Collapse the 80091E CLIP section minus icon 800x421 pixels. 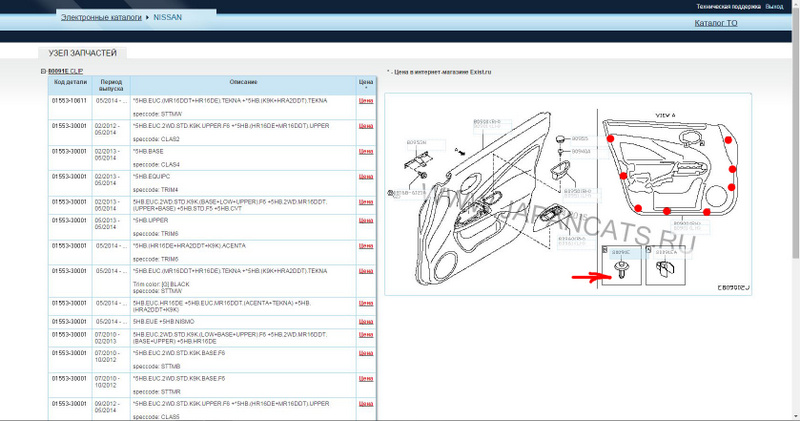point(43,71)
